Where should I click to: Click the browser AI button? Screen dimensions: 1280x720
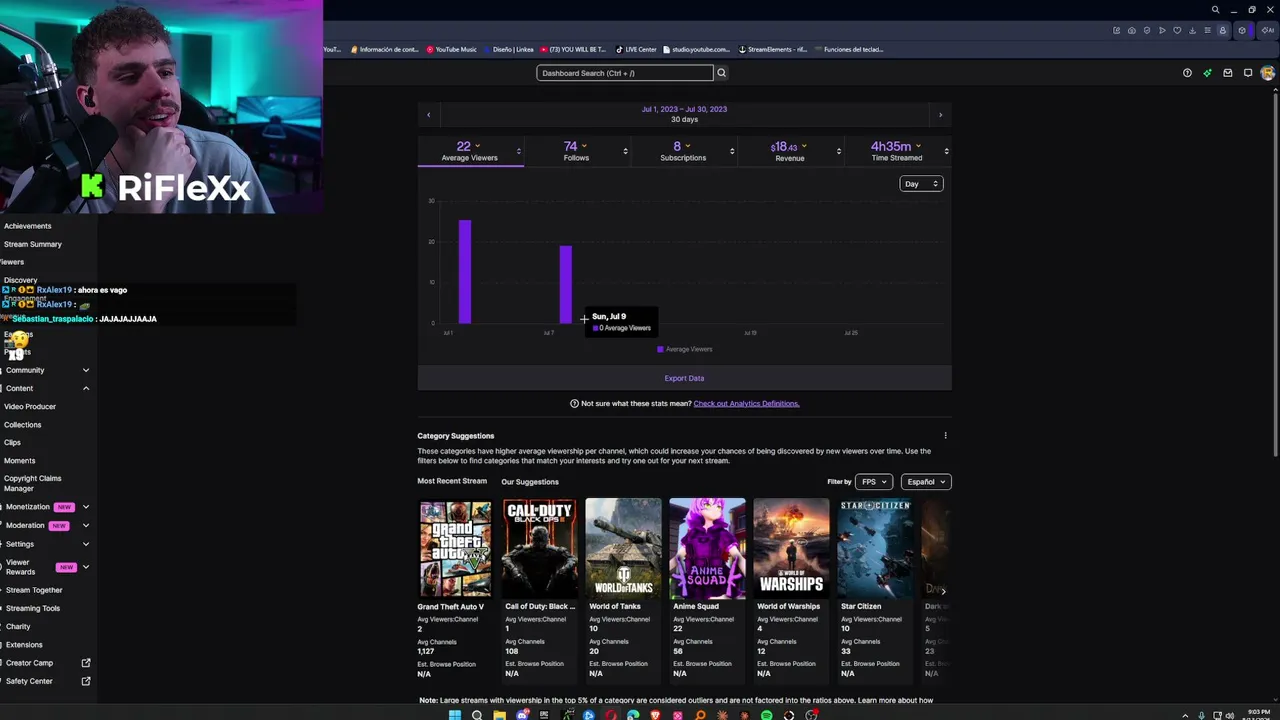(1270, 31)
